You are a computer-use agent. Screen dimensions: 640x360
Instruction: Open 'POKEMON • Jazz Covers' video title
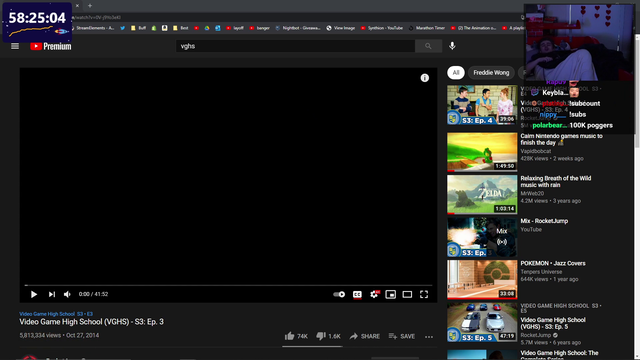553,263
